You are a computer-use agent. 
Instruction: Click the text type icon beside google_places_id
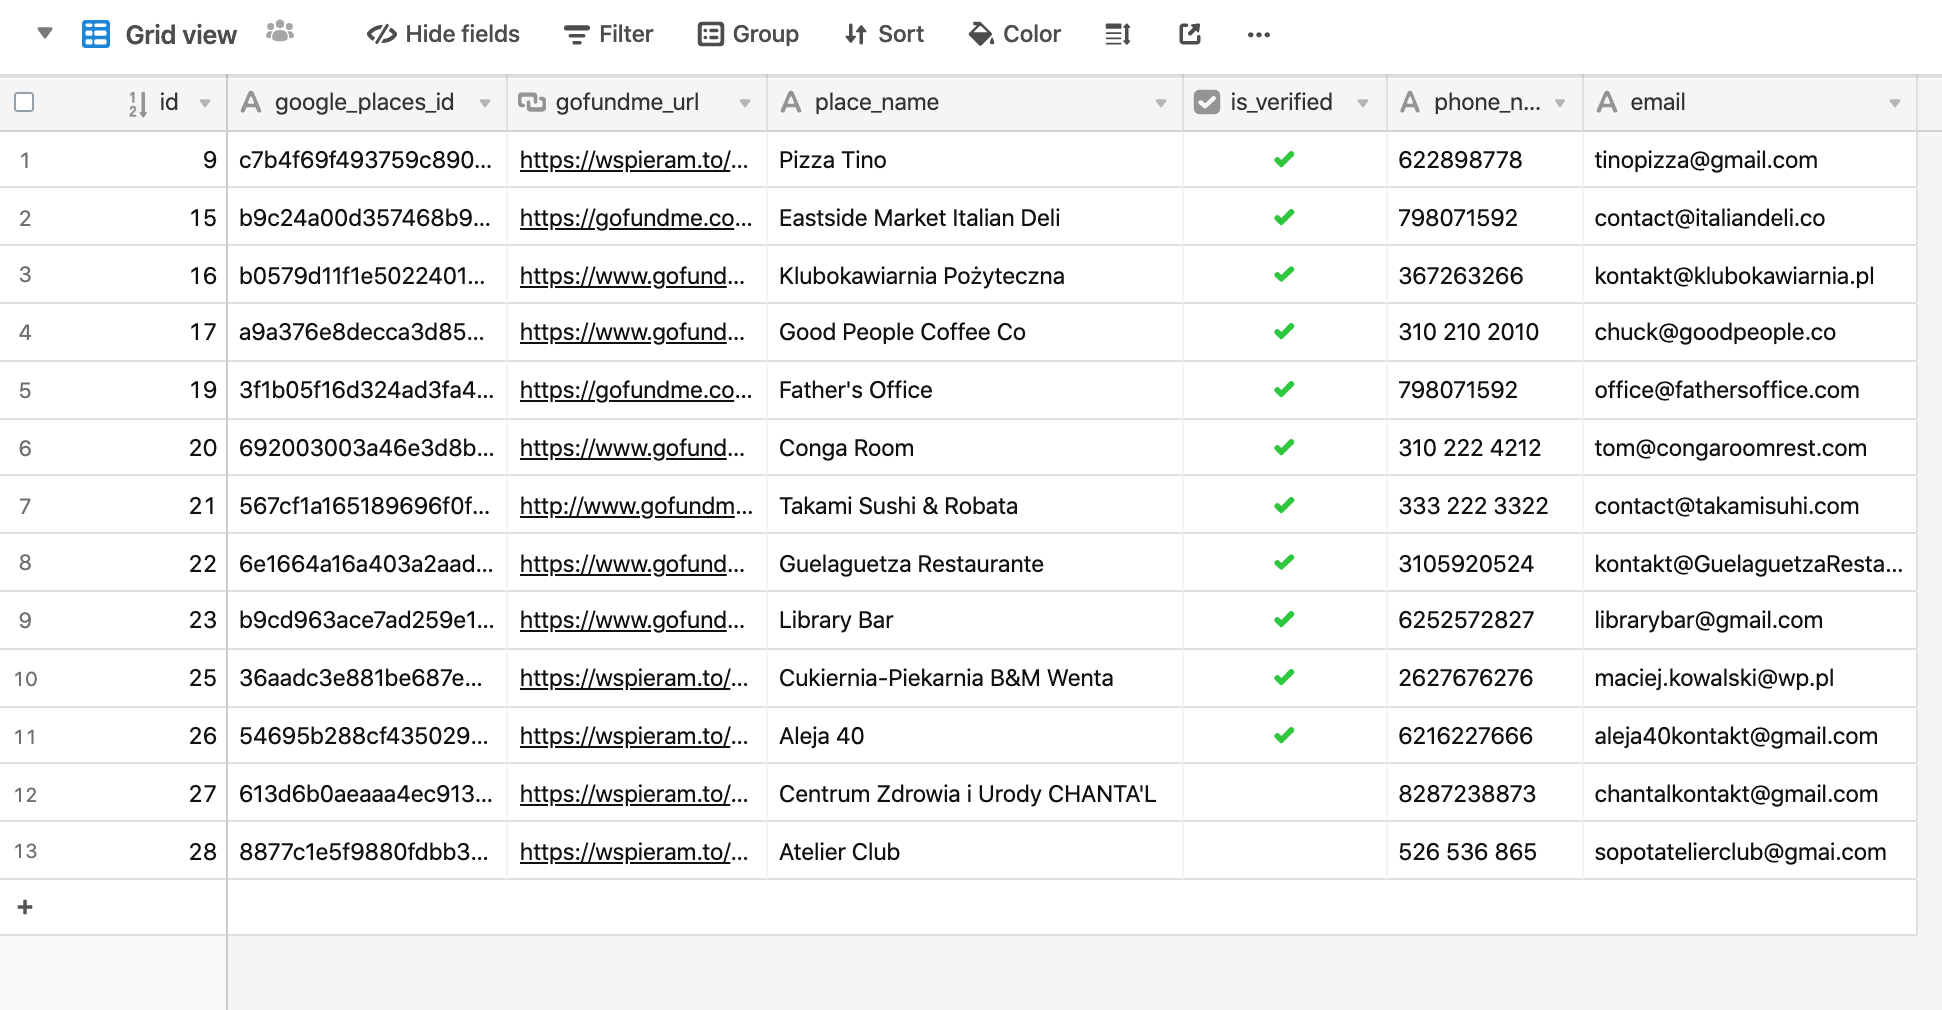click(x=252, y=102)
